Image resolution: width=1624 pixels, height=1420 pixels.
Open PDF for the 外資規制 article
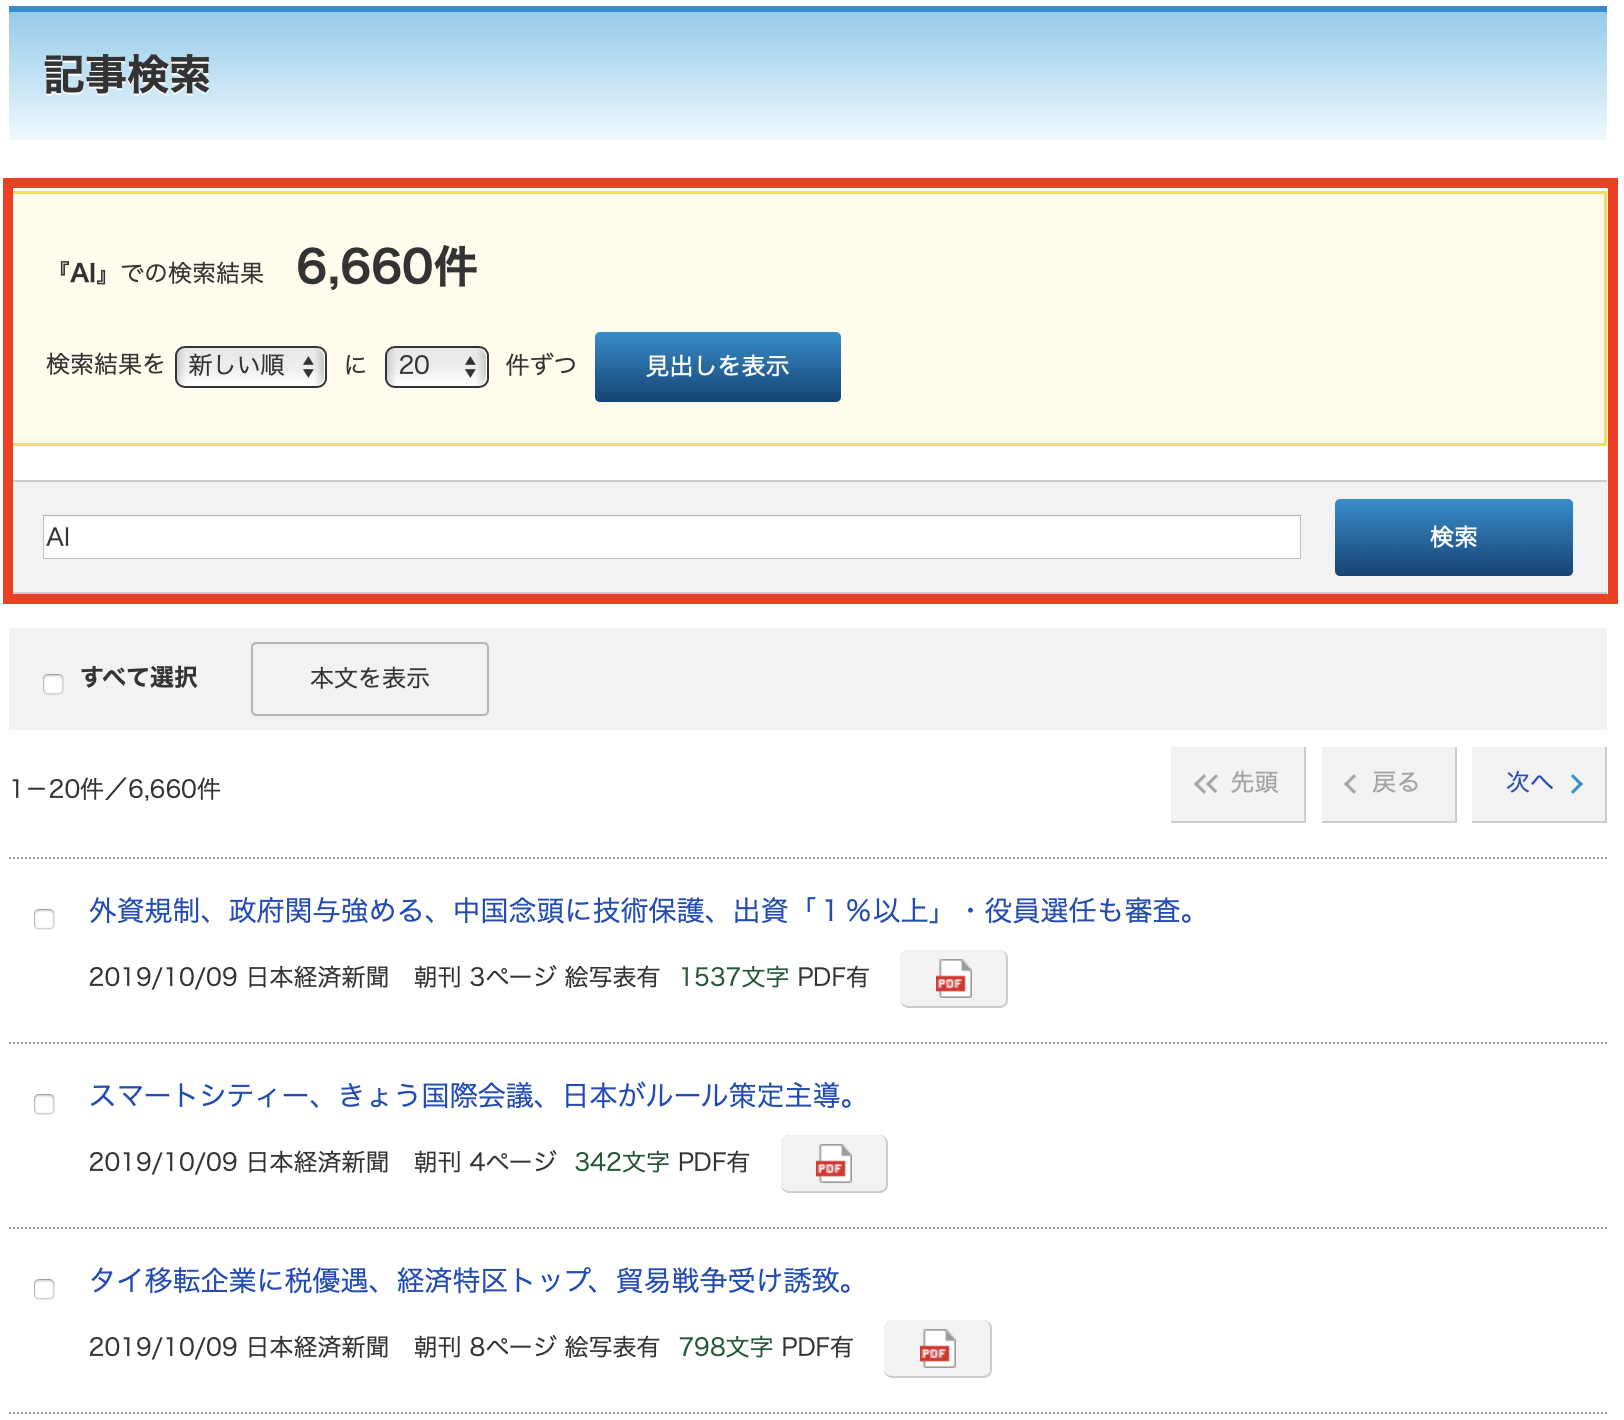(x=953, y=979)
